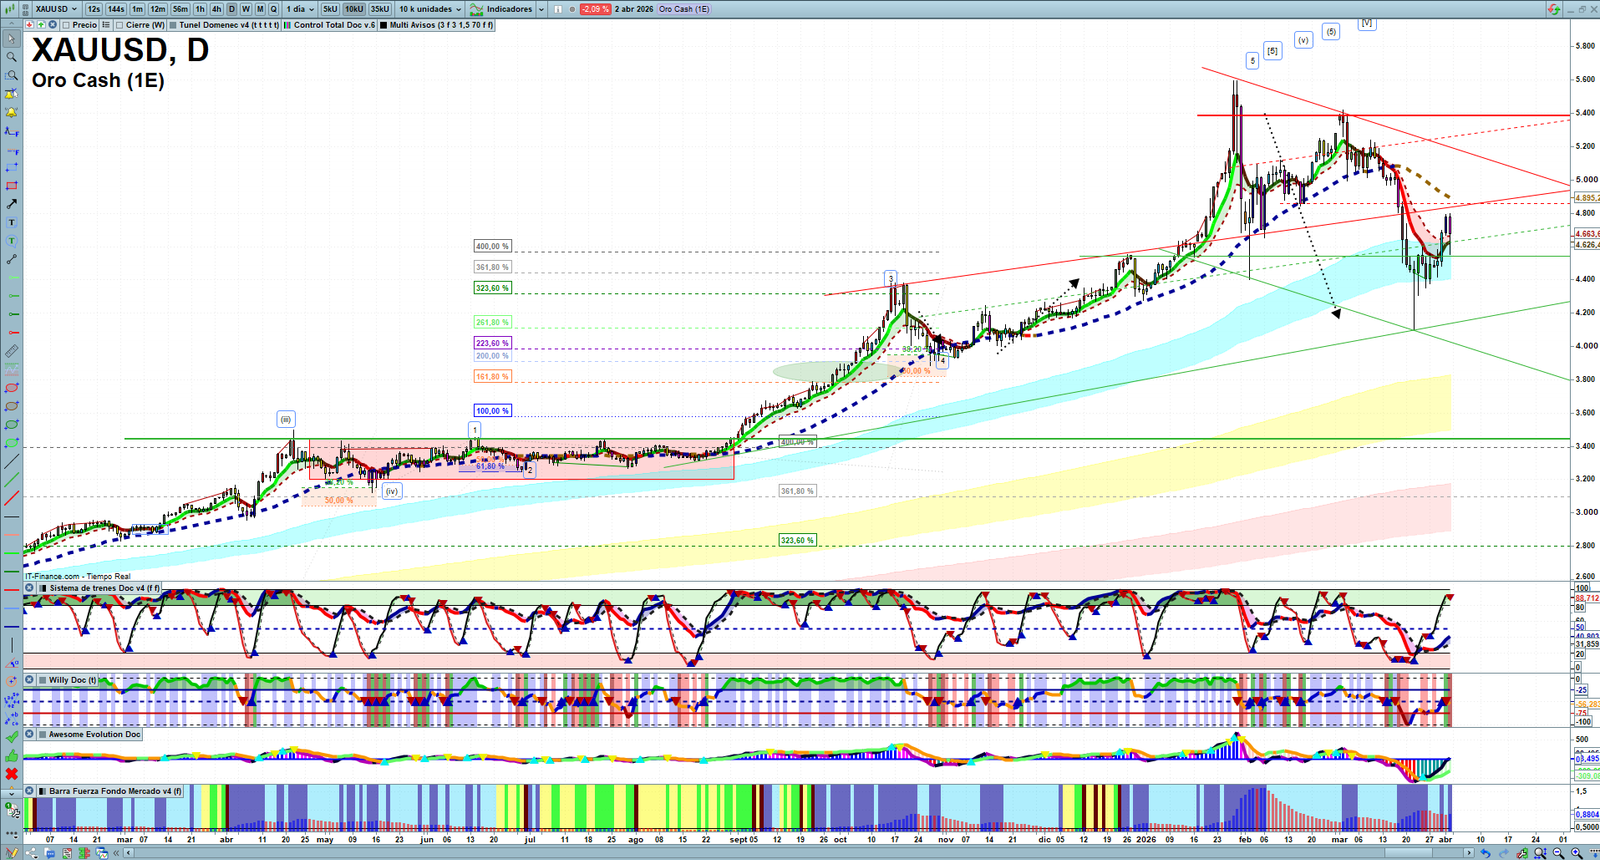Image resolution: width=1600 pixels, height=860 pixels.
Task: Pick the ruler measurement tool
Action: pos(12,351)
